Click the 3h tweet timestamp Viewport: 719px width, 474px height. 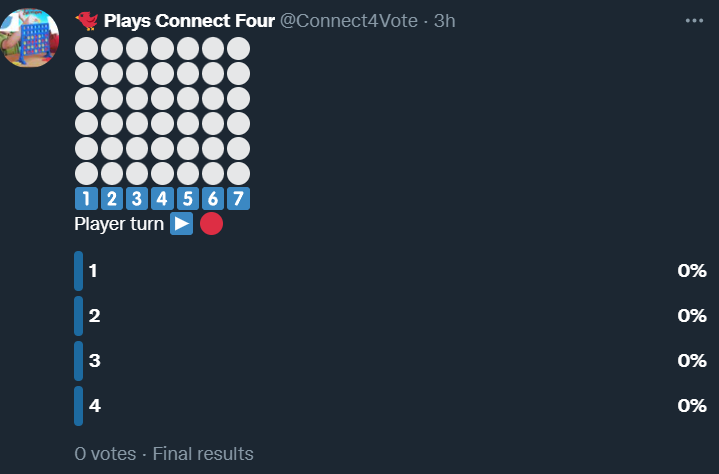tap(444, 21)
